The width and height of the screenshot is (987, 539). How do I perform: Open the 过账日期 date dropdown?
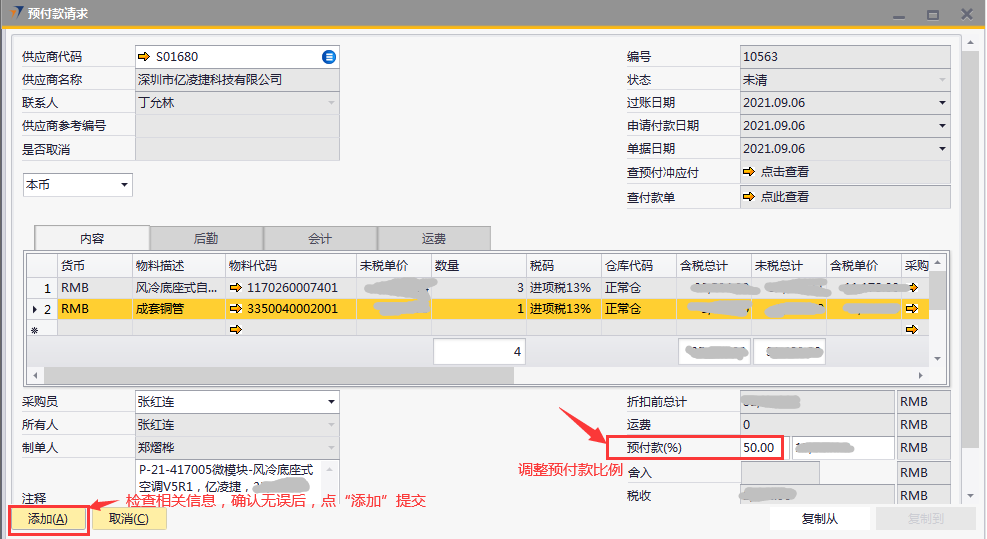tap(942, 102)
